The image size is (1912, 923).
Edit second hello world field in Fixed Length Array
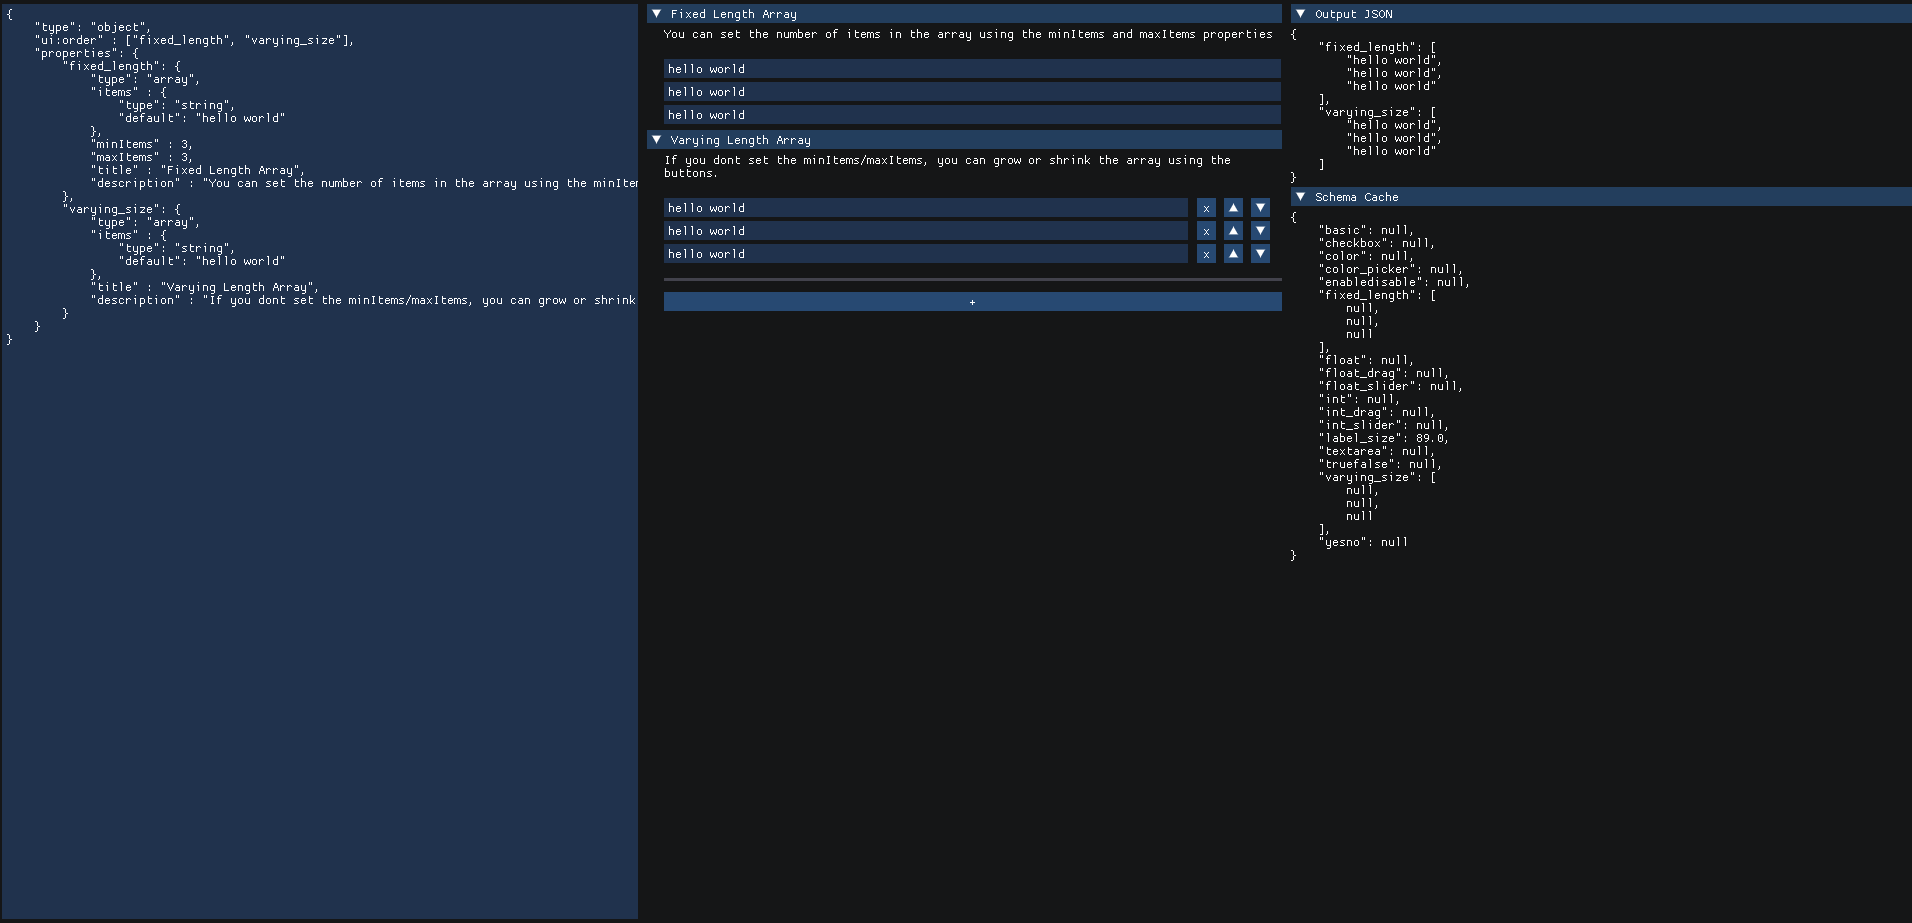coord(972,92)
